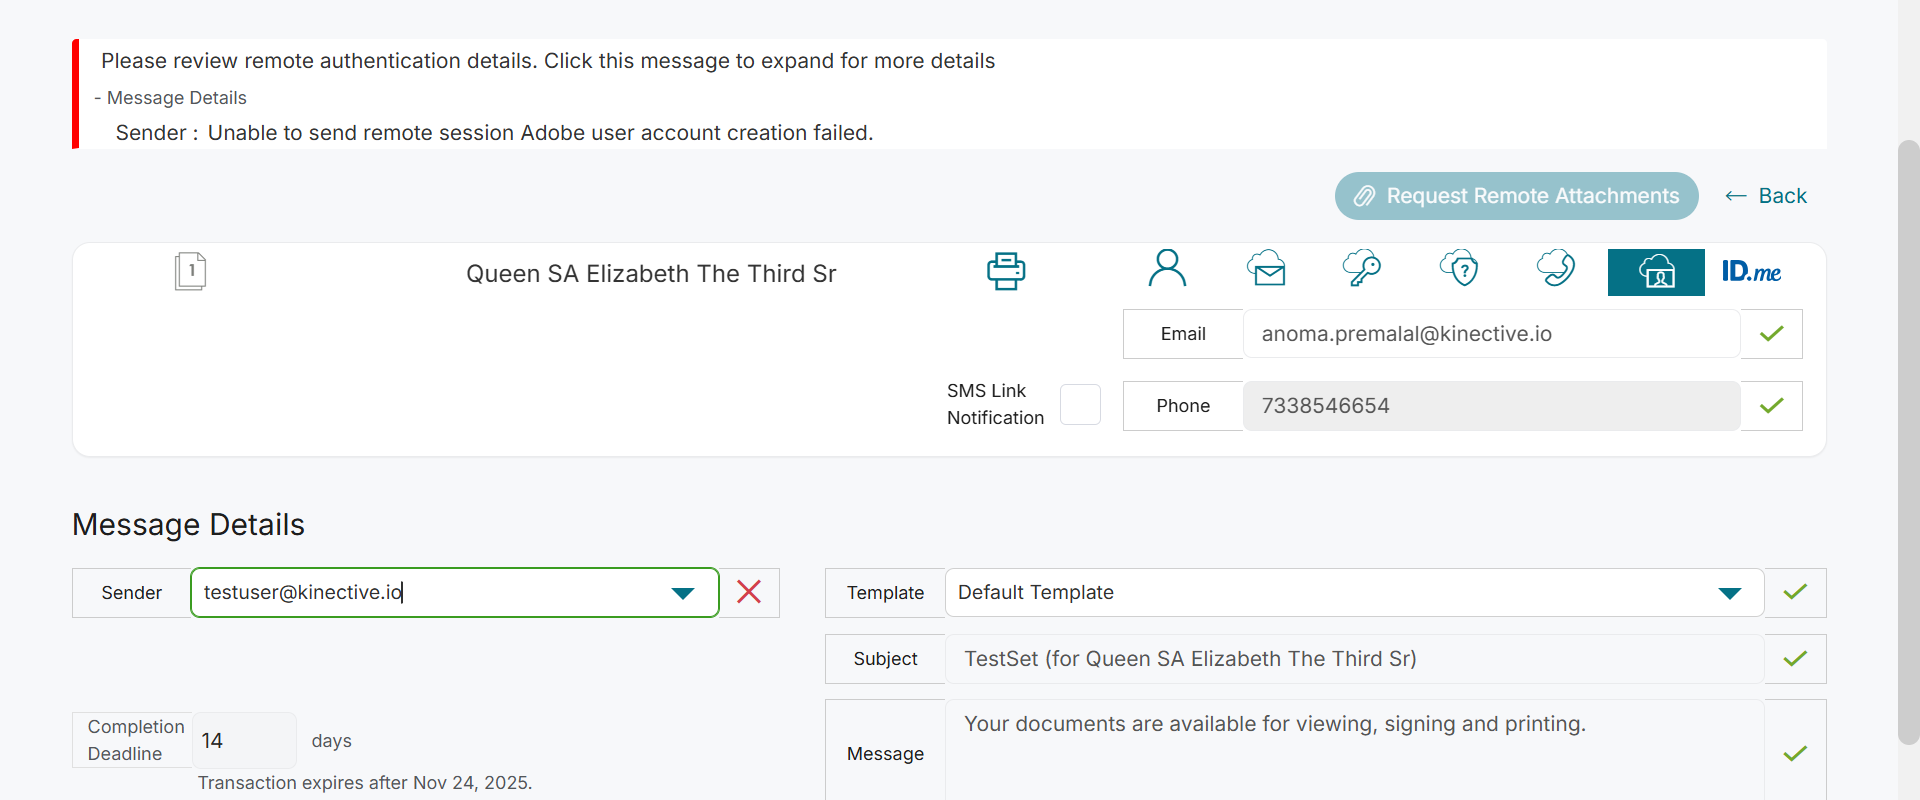1920x800 pixels.
Task: Click the green checkmark beside Phone field
Action: tap(1771, 406)
